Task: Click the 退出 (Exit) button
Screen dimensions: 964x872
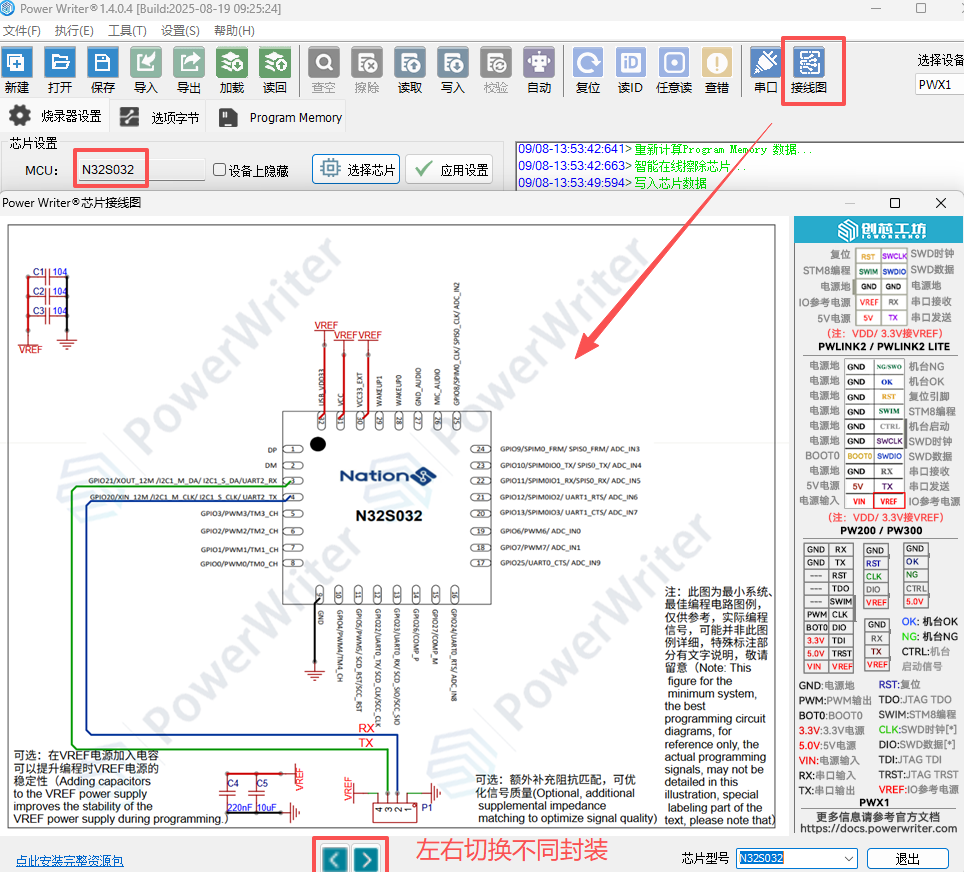Action: (x=907, y=858)
